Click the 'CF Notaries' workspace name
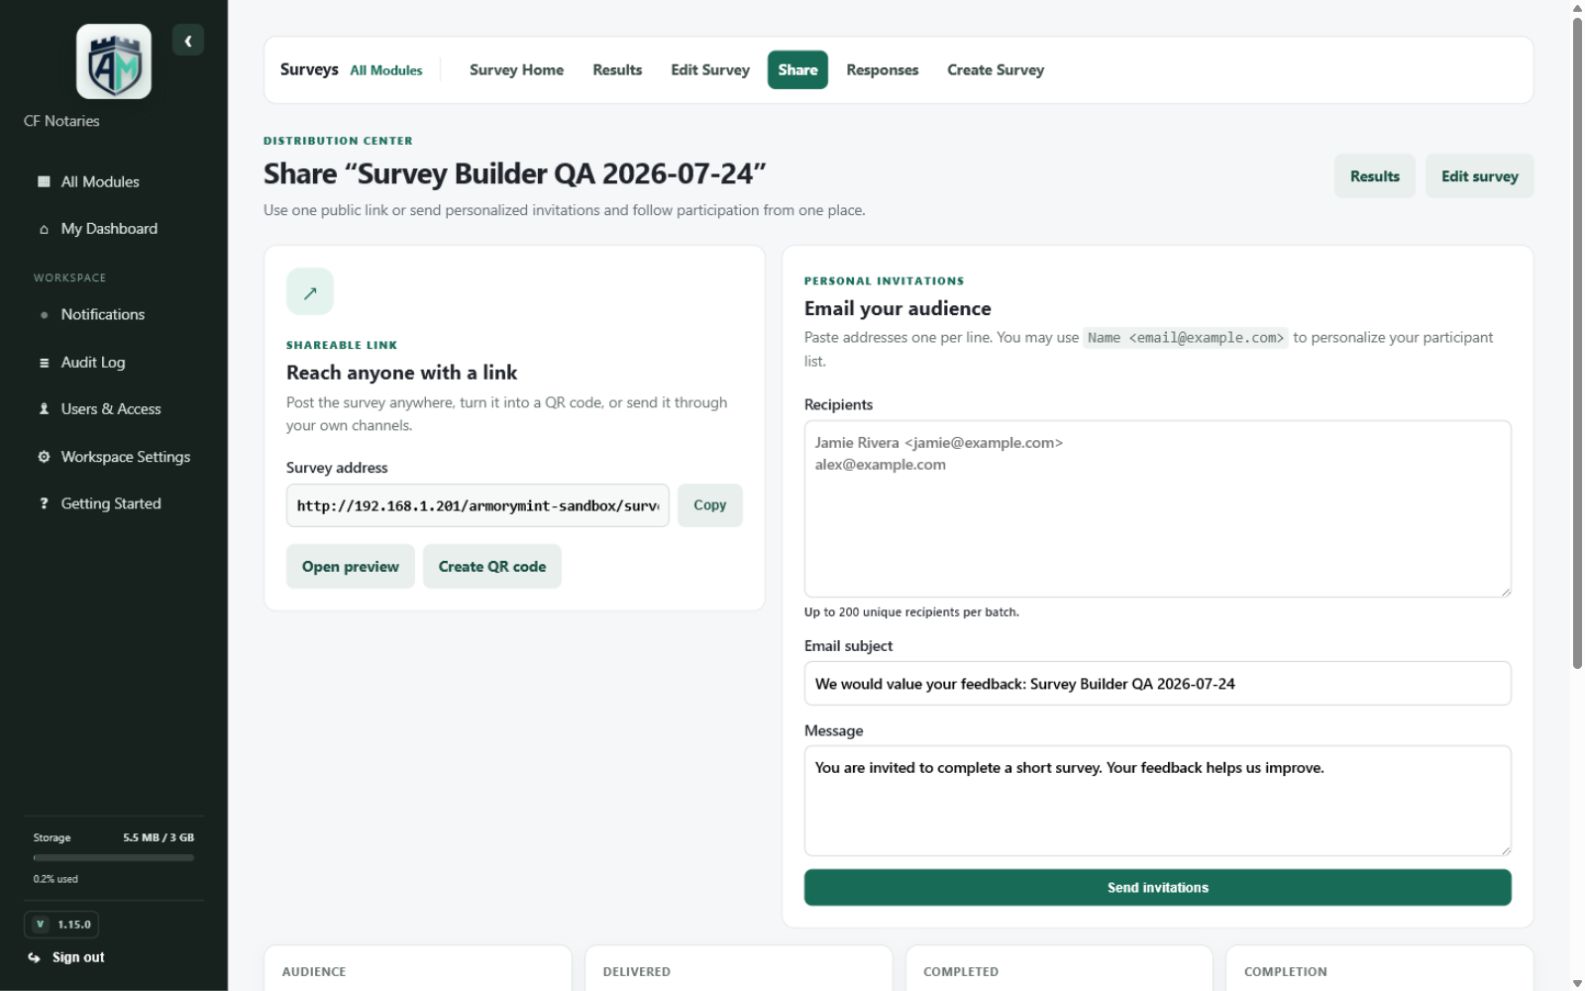 (x=62, y=121)
